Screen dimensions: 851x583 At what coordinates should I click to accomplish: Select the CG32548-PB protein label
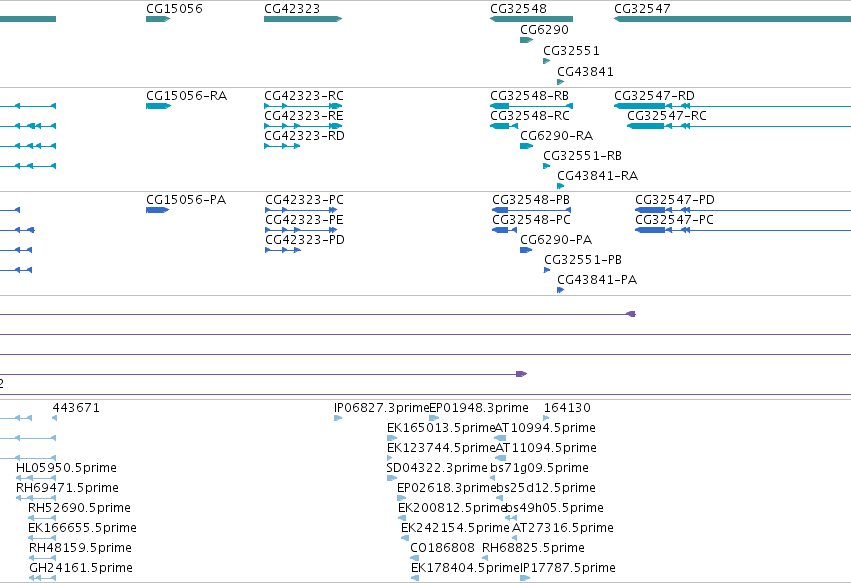[x=531, y=200]
